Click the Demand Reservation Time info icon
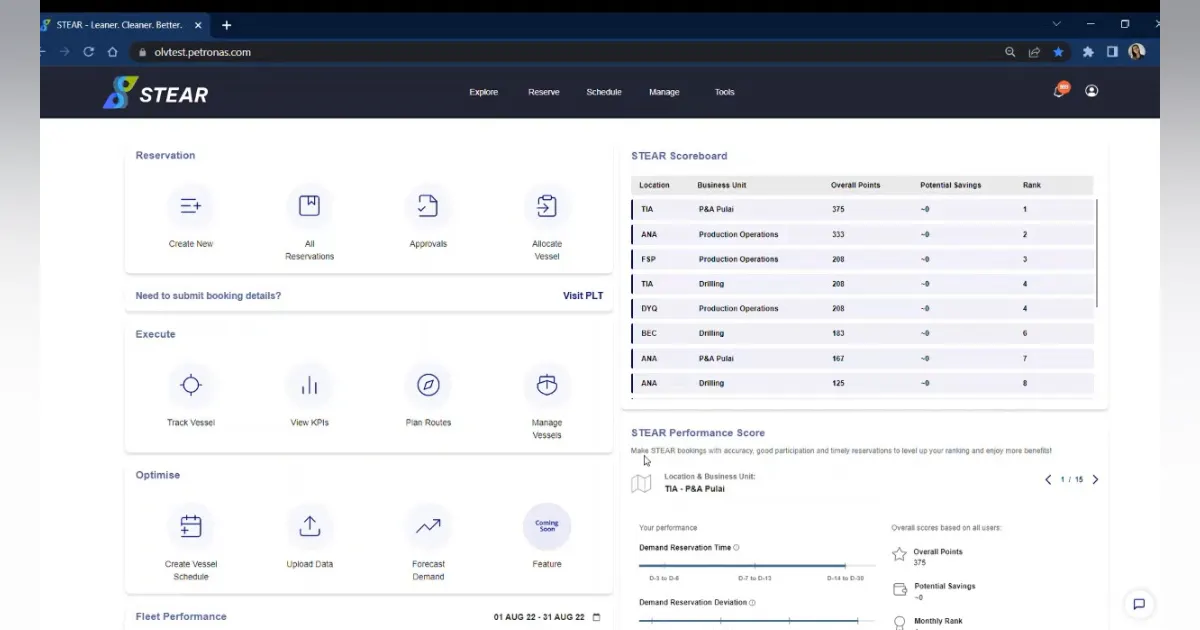 737,548
